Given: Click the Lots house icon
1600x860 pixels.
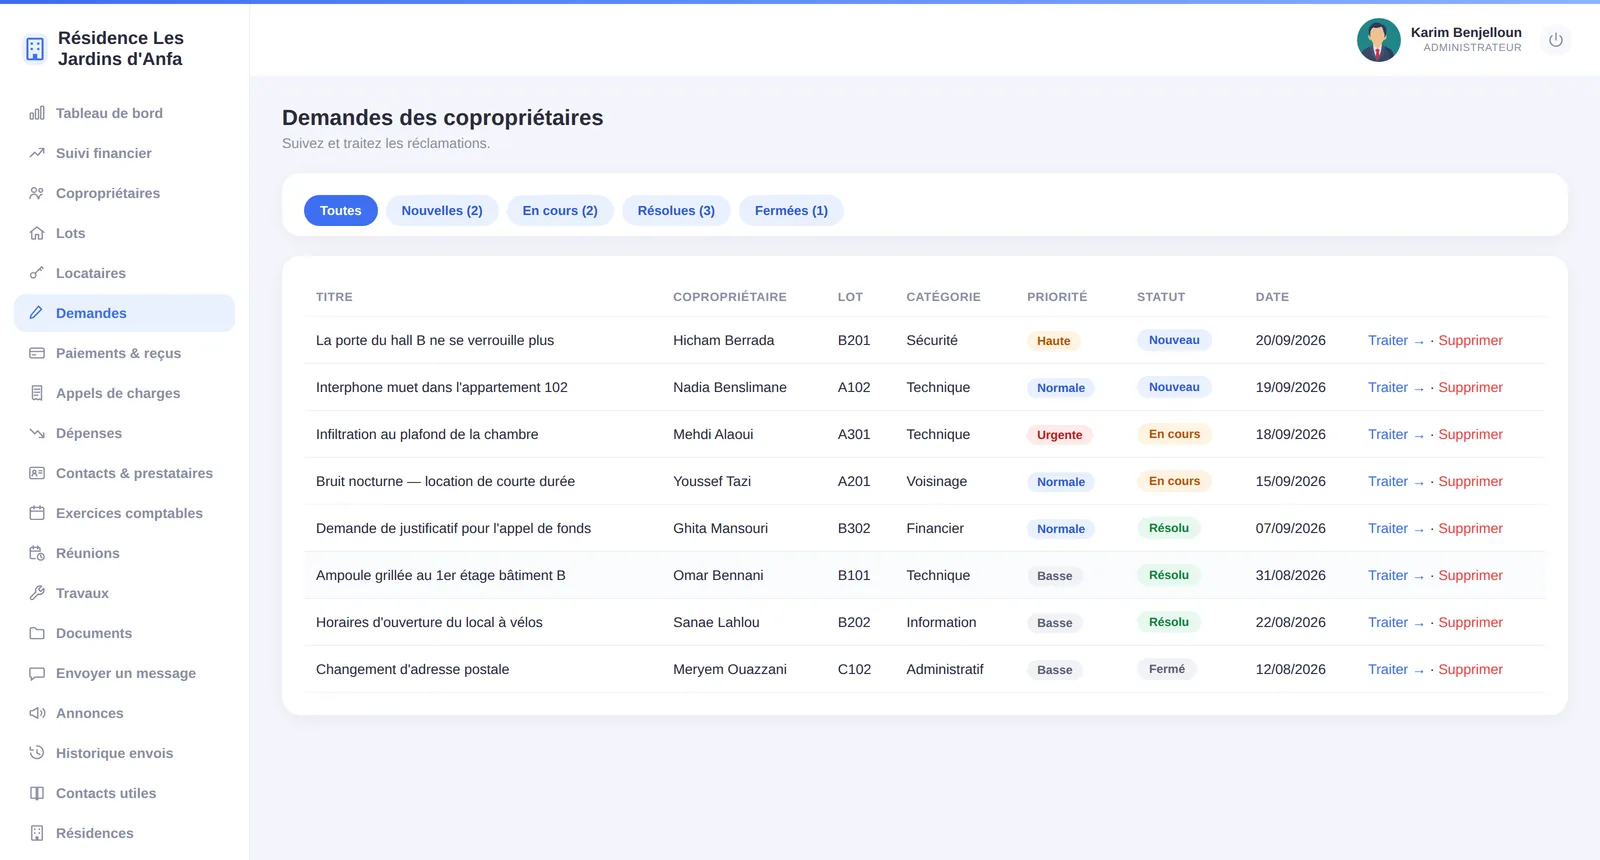Looking at the screenshot, I should click(37, 233).
